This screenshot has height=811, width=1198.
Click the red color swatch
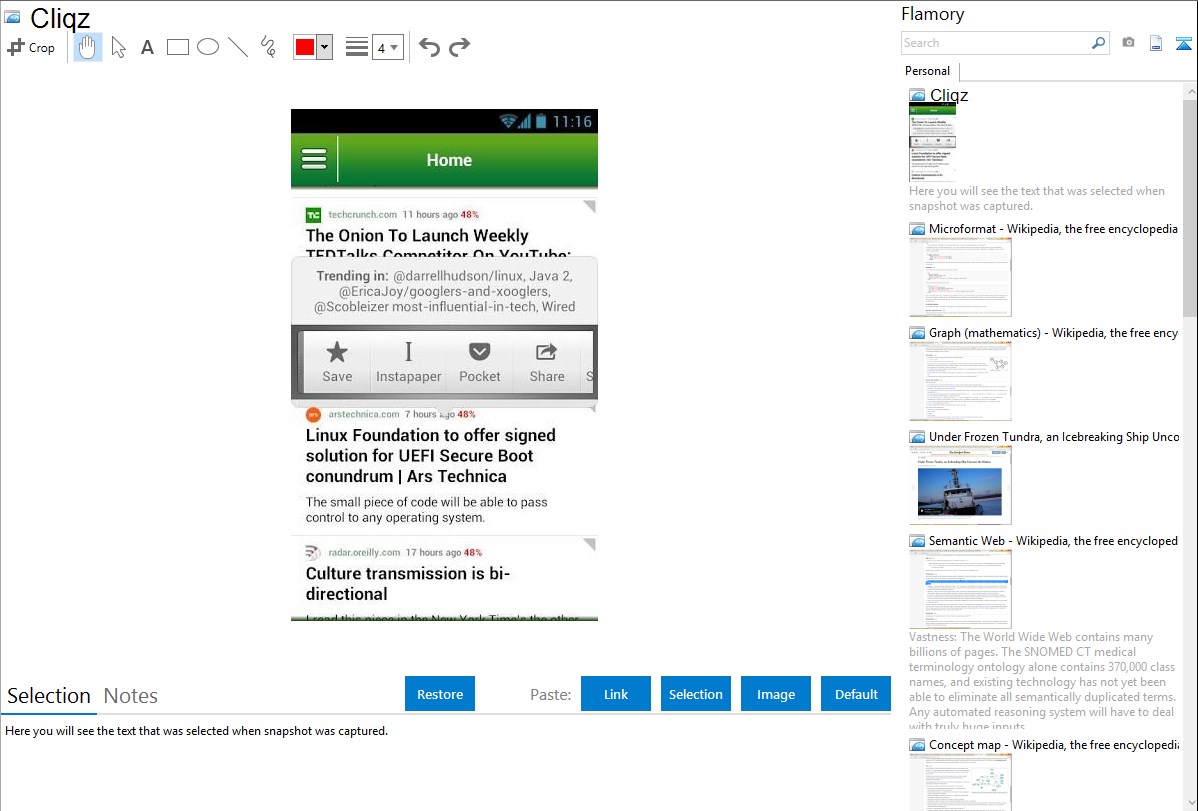pos(305,47)
